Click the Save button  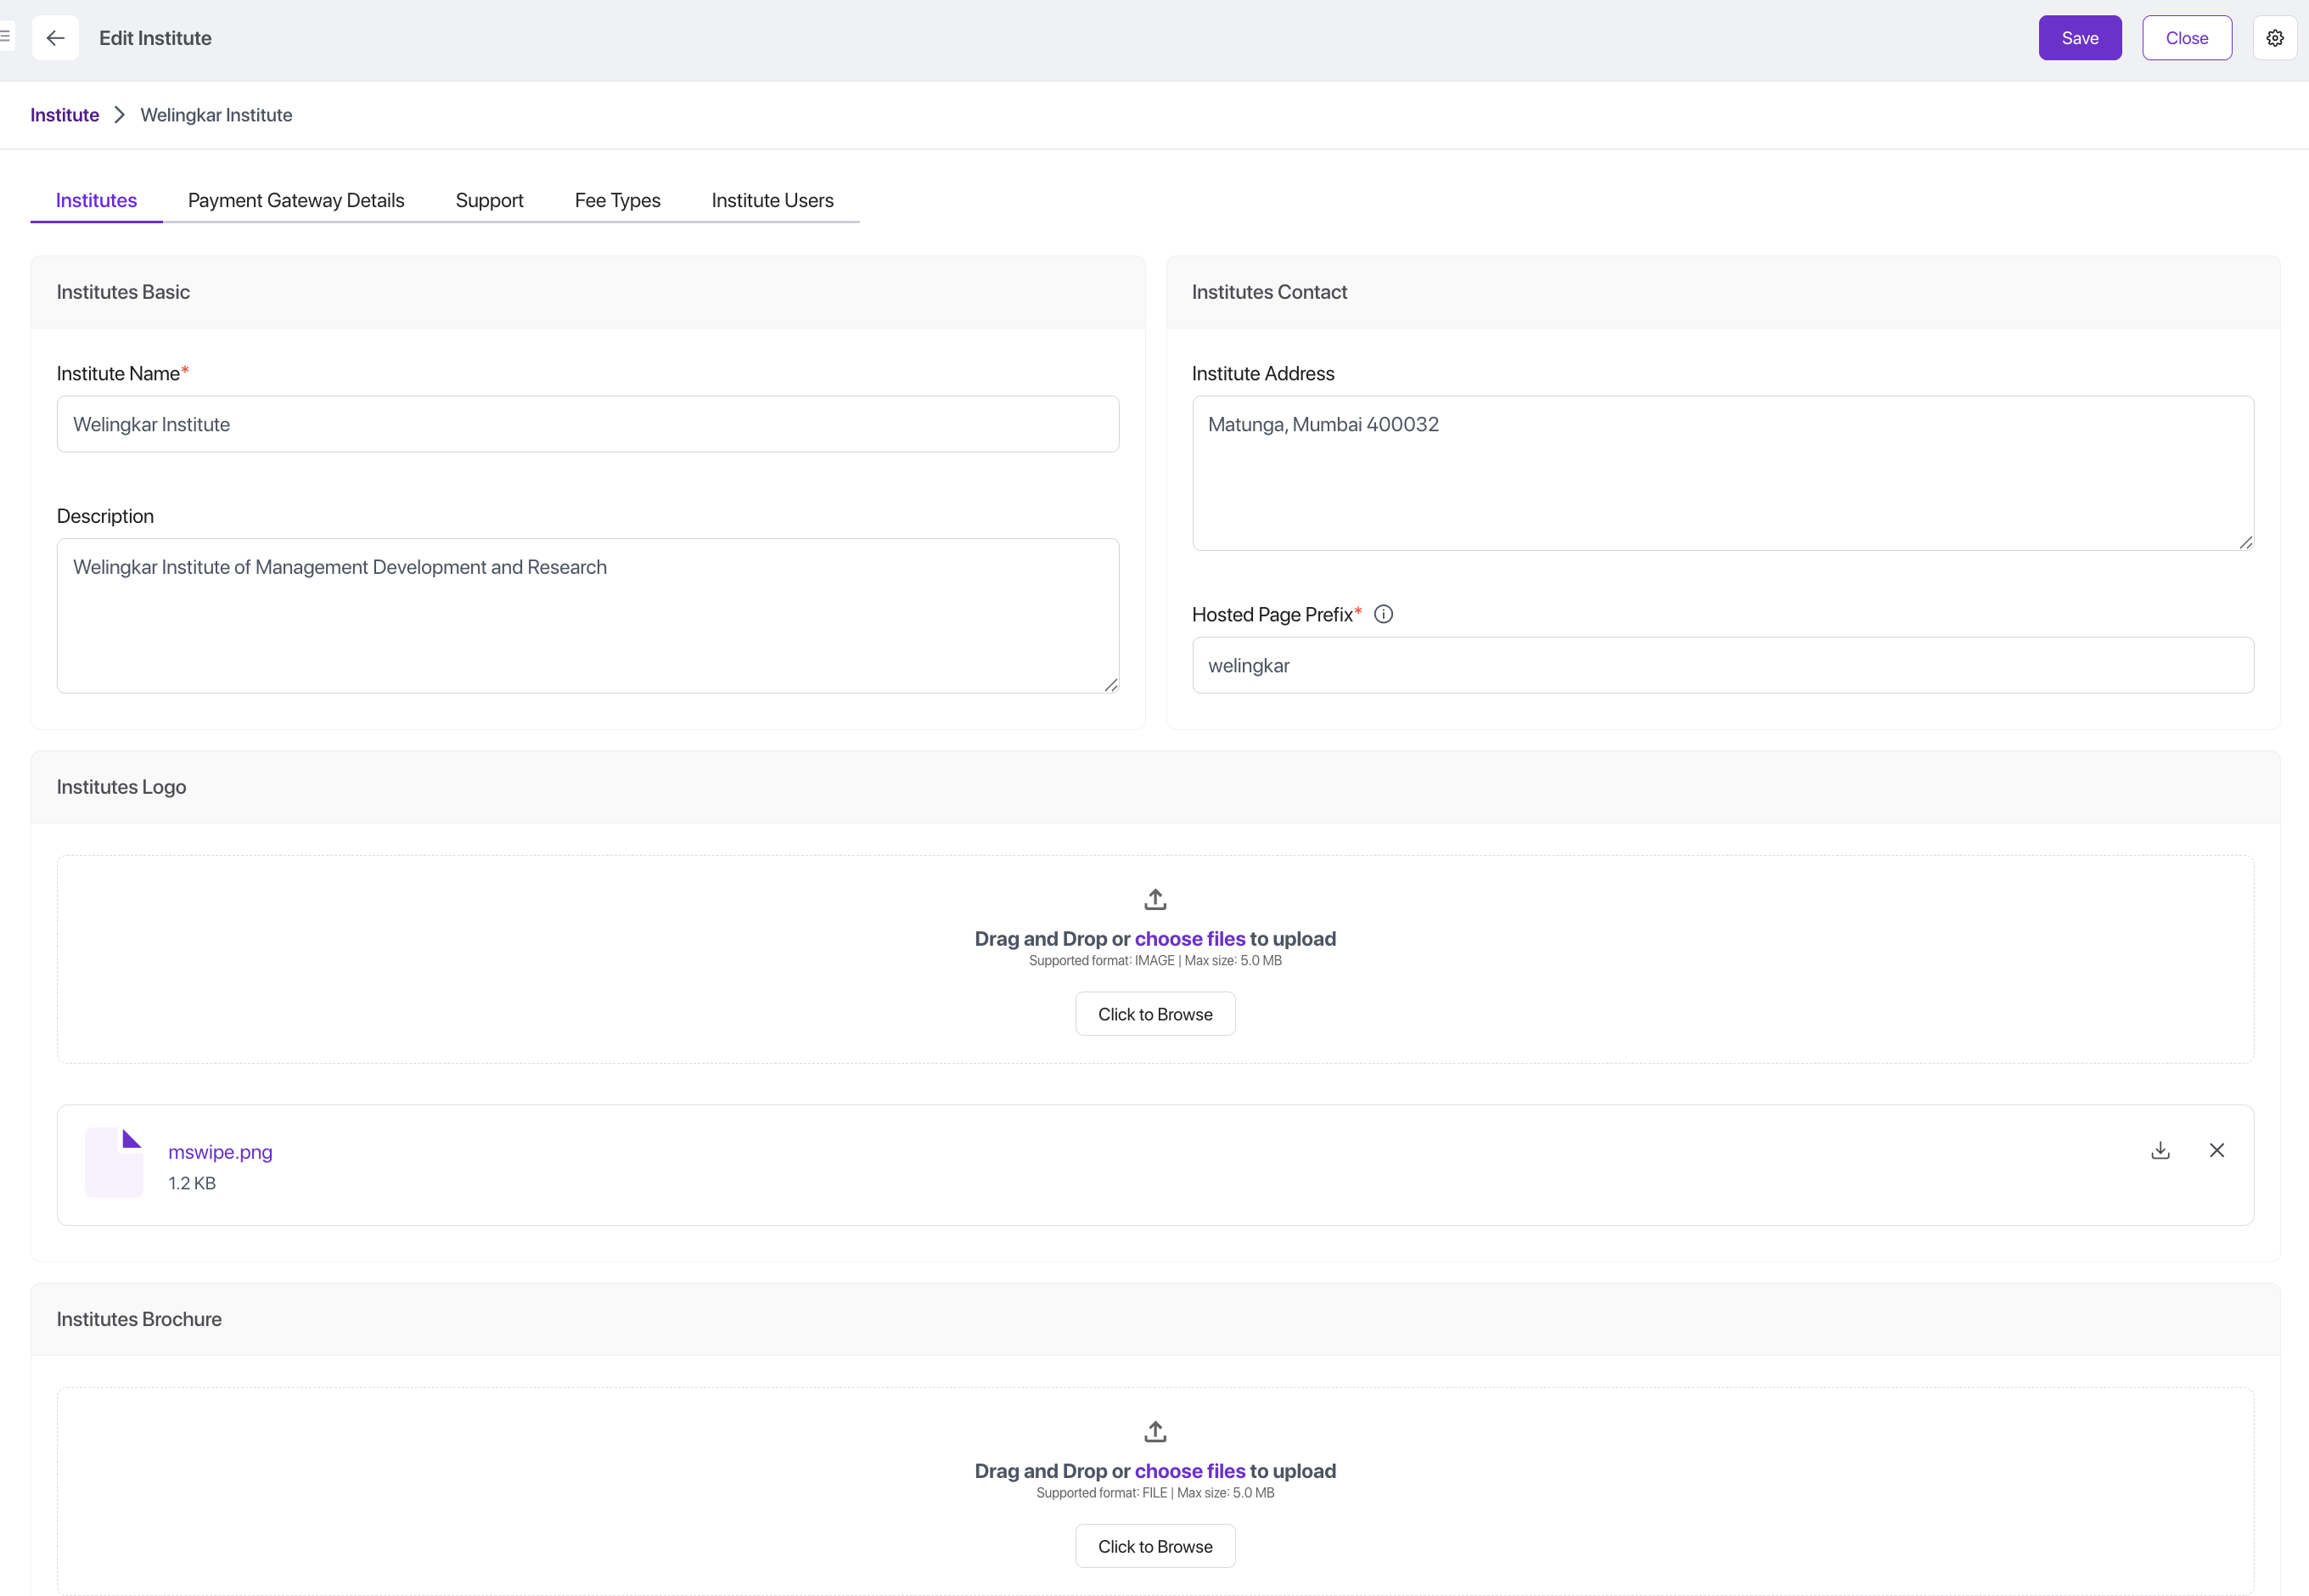(x=2079, y=38)
